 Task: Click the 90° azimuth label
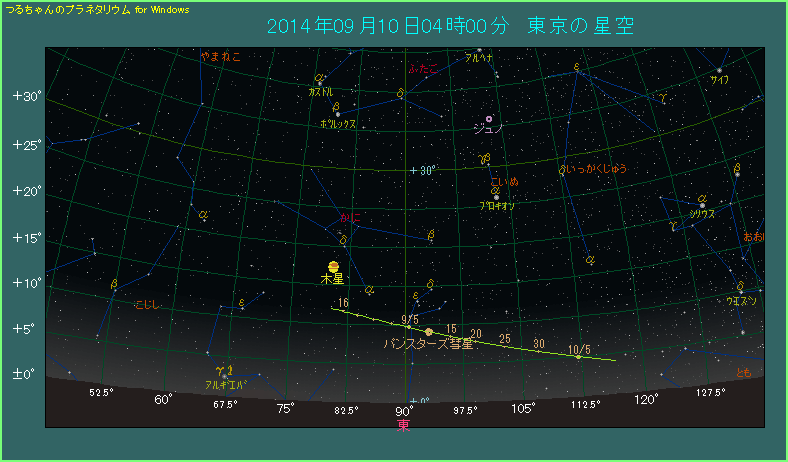click(404, 411)
